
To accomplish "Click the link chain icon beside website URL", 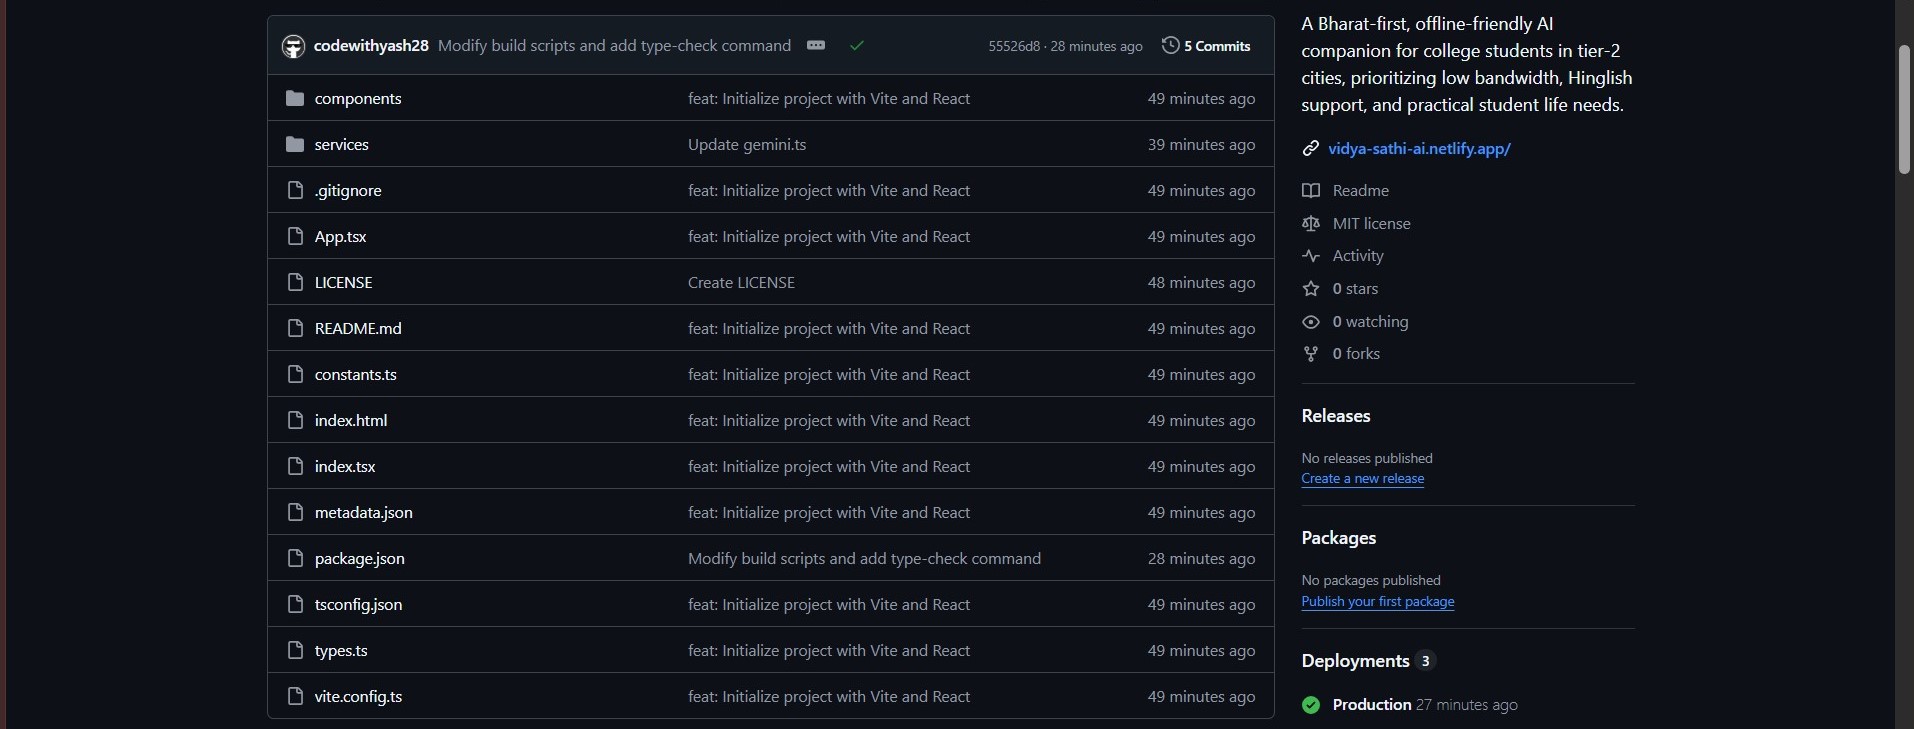I will click(1310, 148).
